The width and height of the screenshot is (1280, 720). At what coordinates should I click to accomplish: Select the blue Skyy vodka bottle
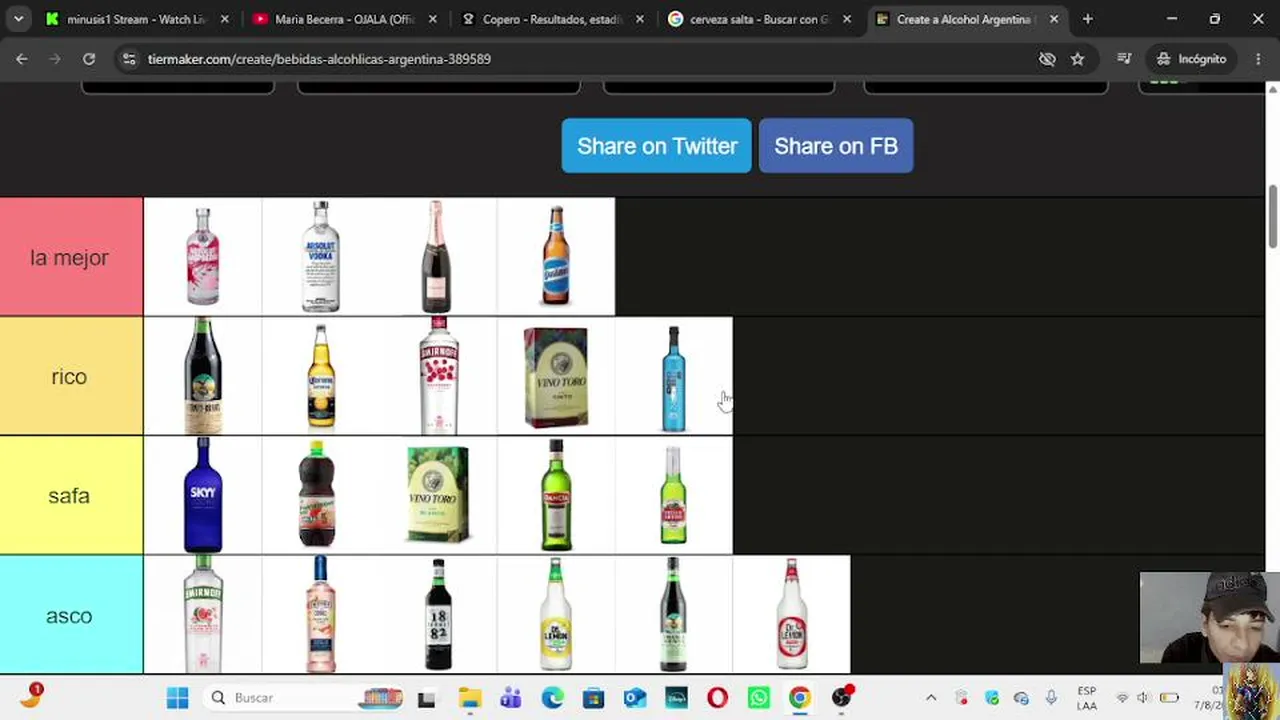coord(202,496)
